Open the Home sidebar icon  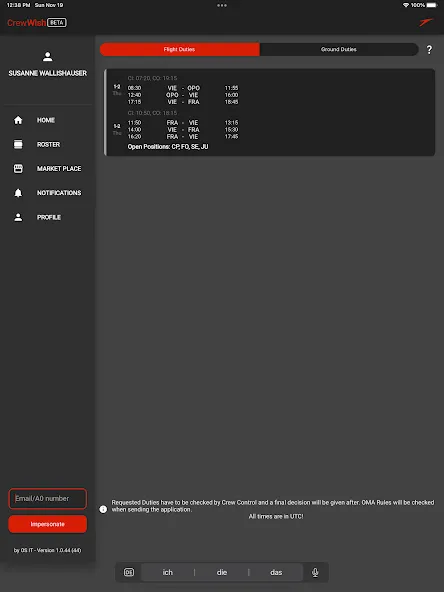coord(18,120)
